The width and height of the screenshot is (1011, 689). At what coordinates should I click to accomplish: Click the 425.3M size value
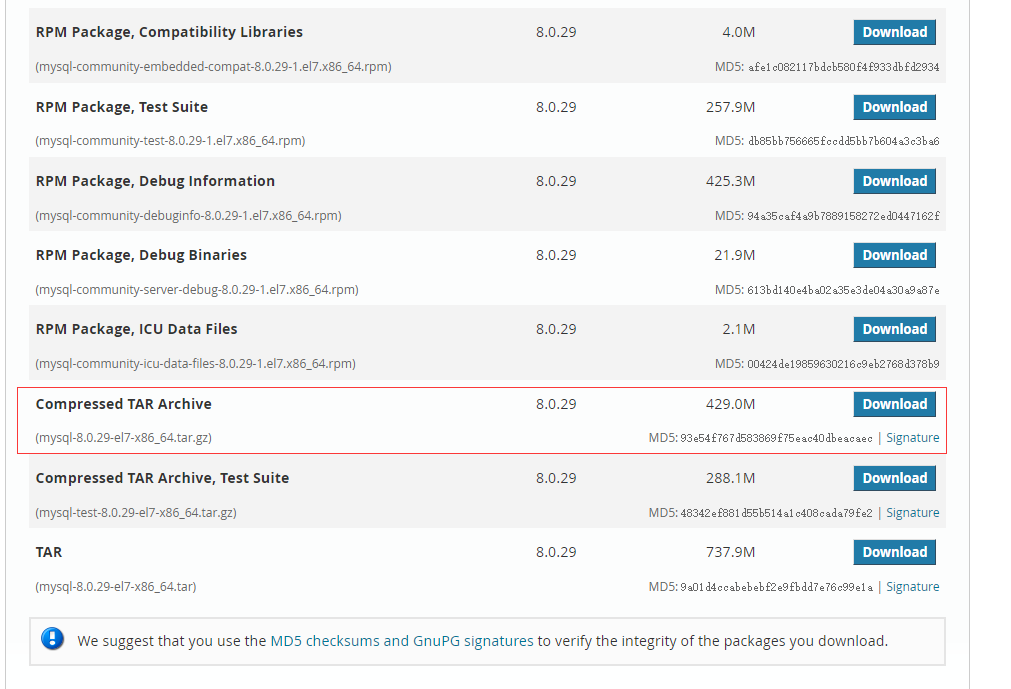(731, 181)
